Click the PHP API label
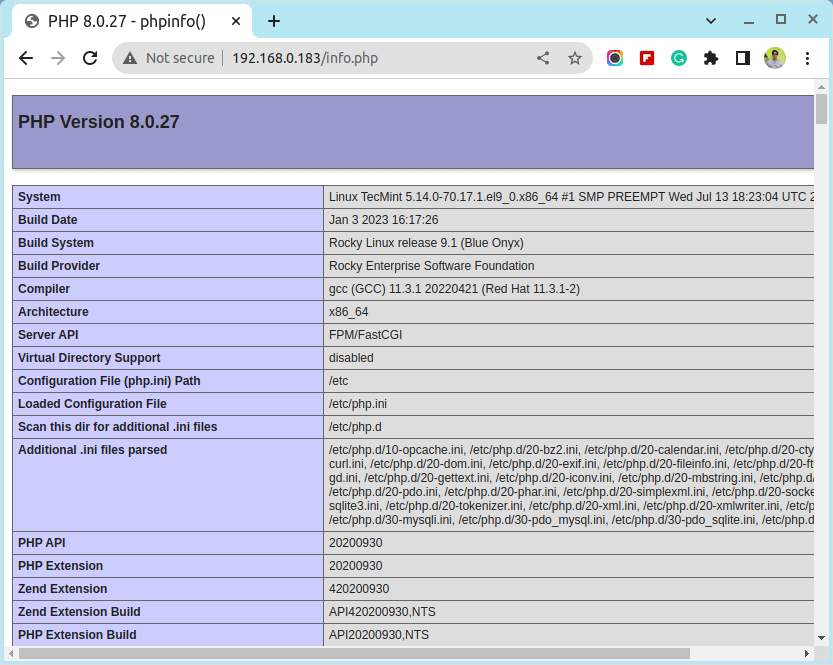Image resolution: width=833 pixels, height=665 pixels. coord(41,543)
